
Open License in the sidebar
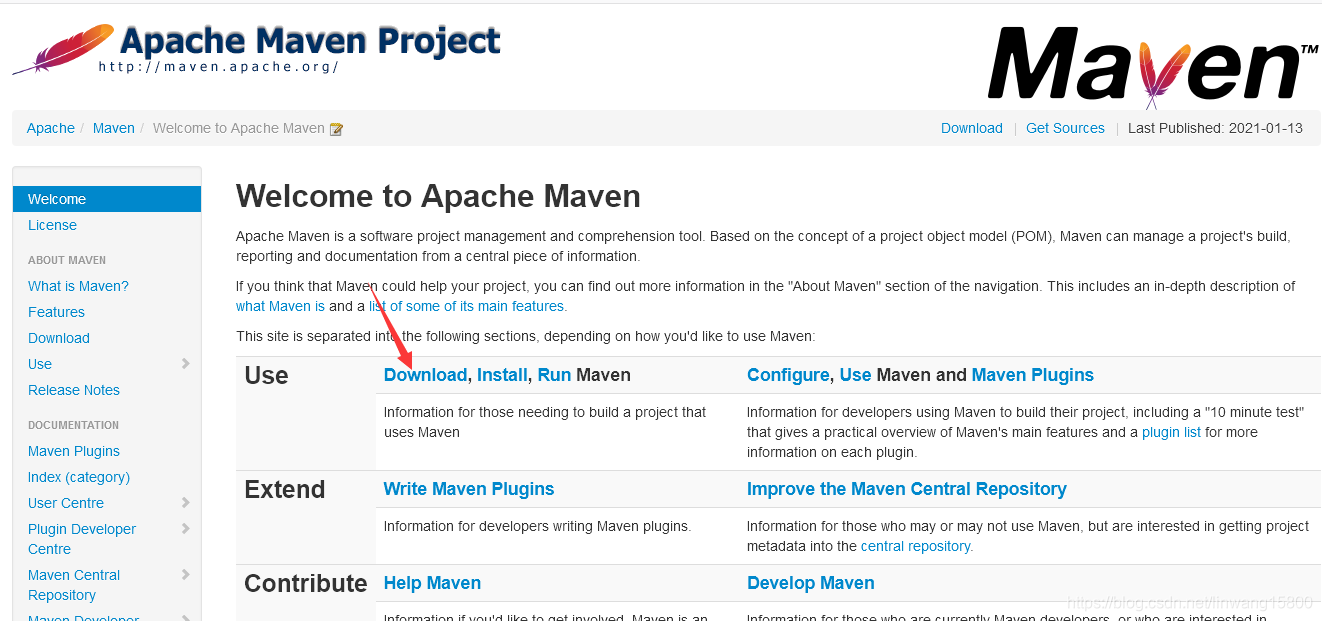pos(52,225)
